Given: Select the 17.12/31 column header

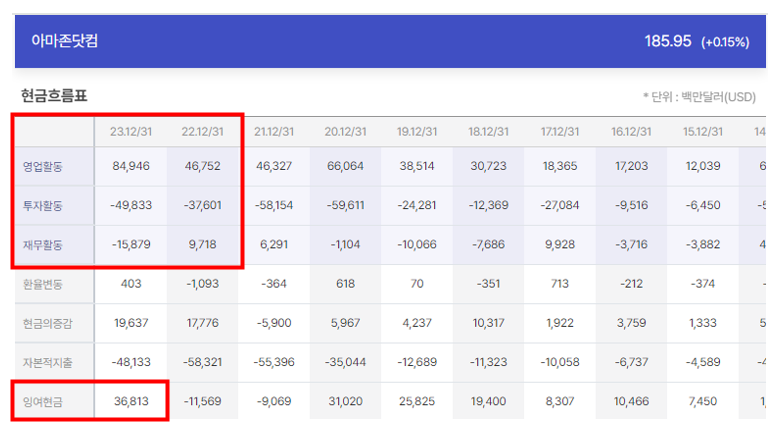Looking at the screenshot, I should (x=560, y=132).
